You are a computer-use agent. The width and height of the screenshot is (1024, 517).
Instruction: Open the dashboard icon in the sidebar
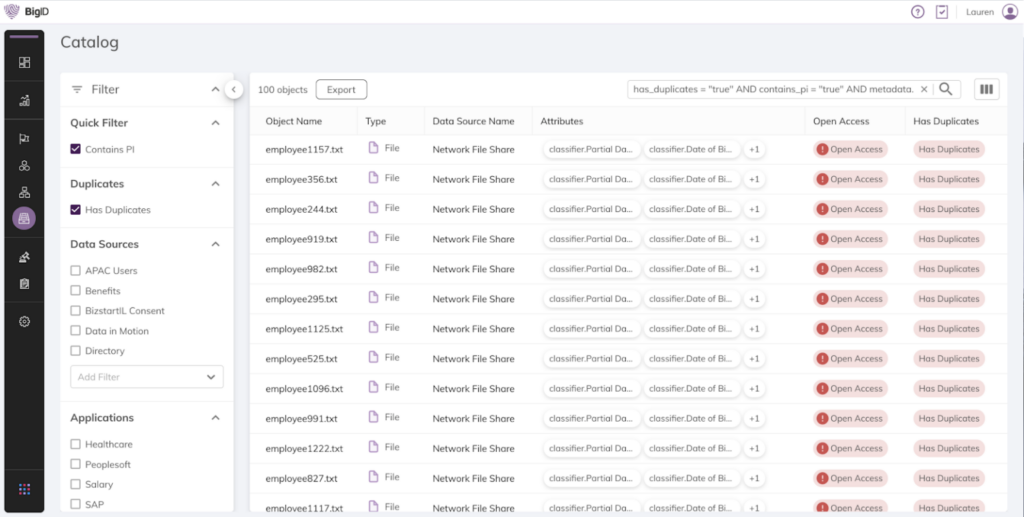[x=24, y=62]
